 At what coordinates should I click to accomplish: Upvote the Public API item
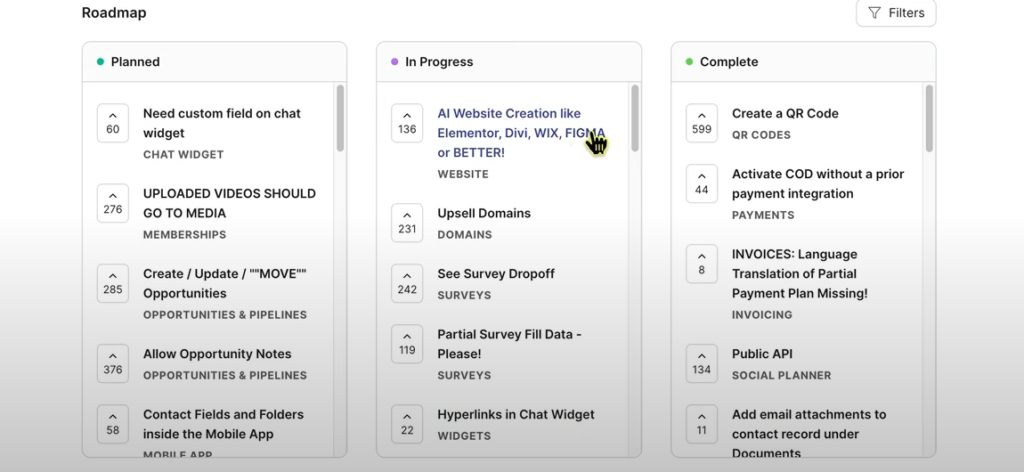701,364
